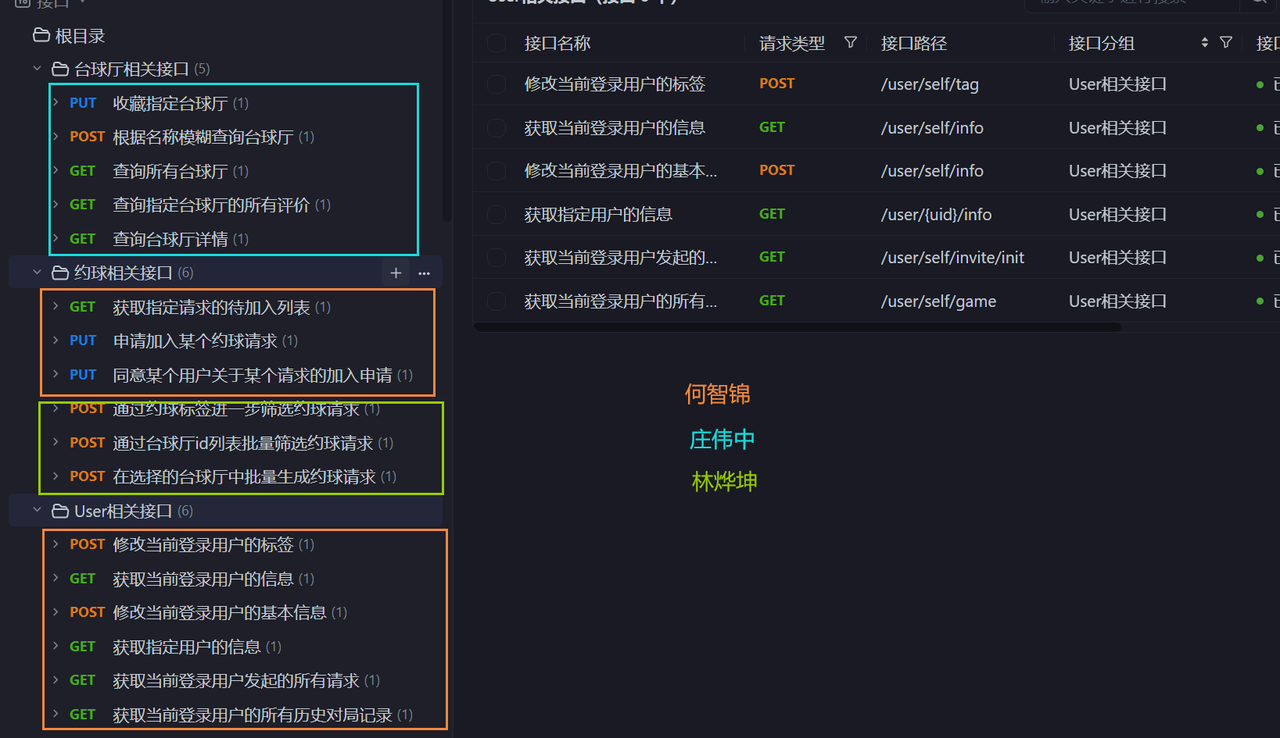Viewport: 1280px width, 738px height.
Task: Open the 查询所有台球厅 endpoint
Action: click(x=170, y=171)
